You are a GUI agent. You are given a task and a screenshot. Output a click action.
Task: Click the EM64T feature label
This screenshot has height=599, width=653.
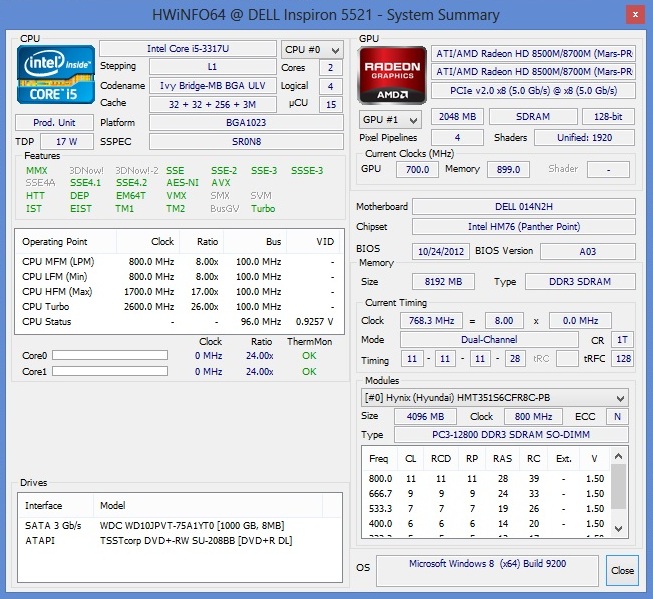click(x=131, y=196)
